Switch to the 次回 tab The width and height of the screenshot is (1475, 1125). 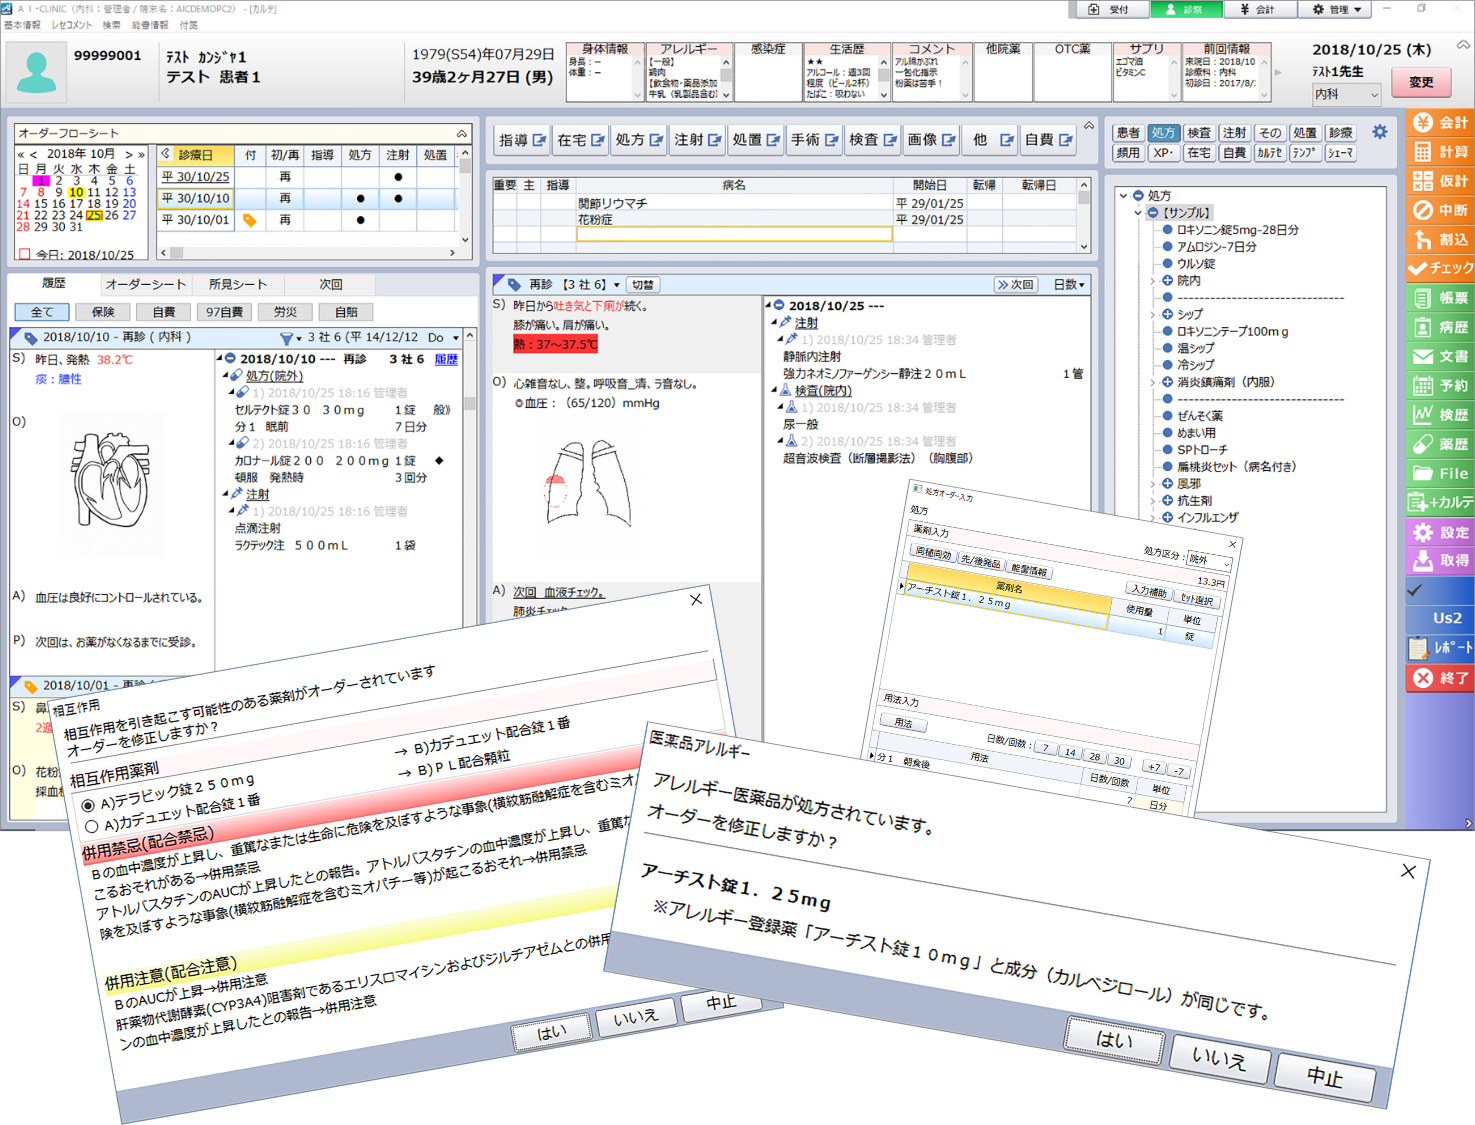click(330, 284)
